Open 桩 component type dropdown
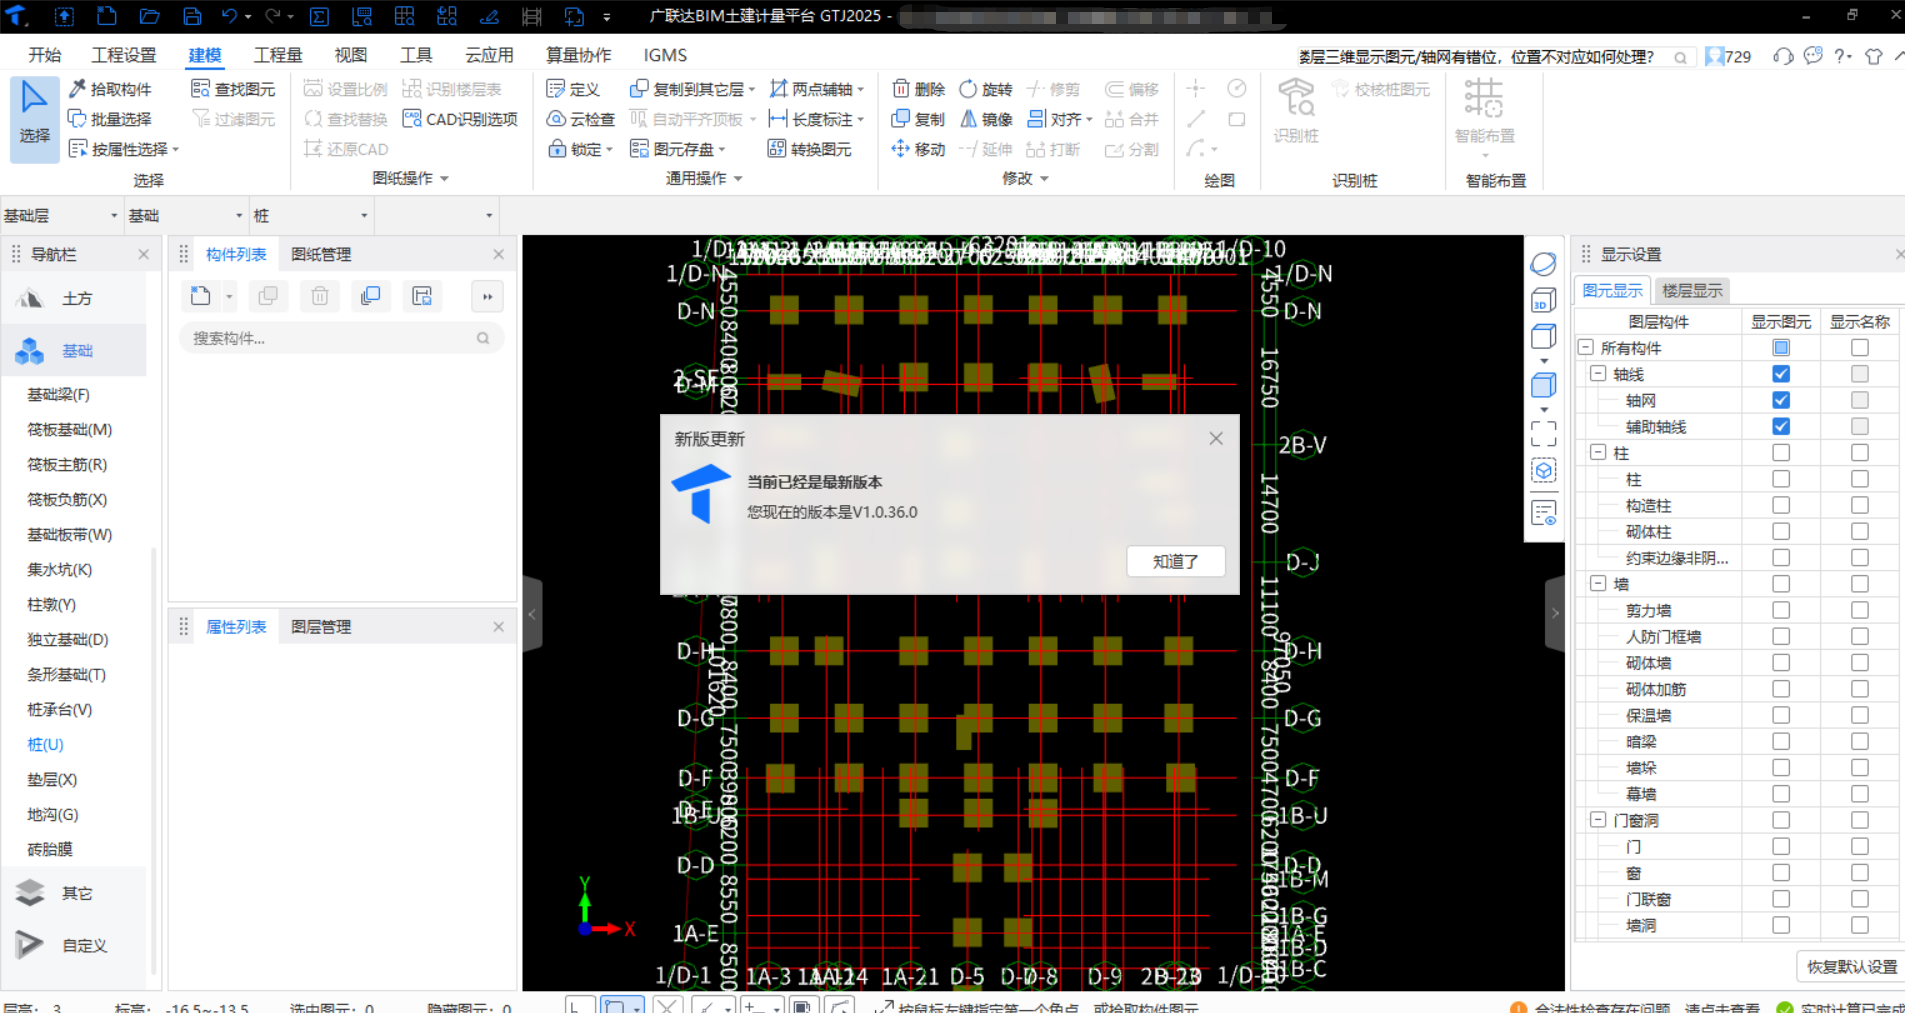 [x=310, y=215]
